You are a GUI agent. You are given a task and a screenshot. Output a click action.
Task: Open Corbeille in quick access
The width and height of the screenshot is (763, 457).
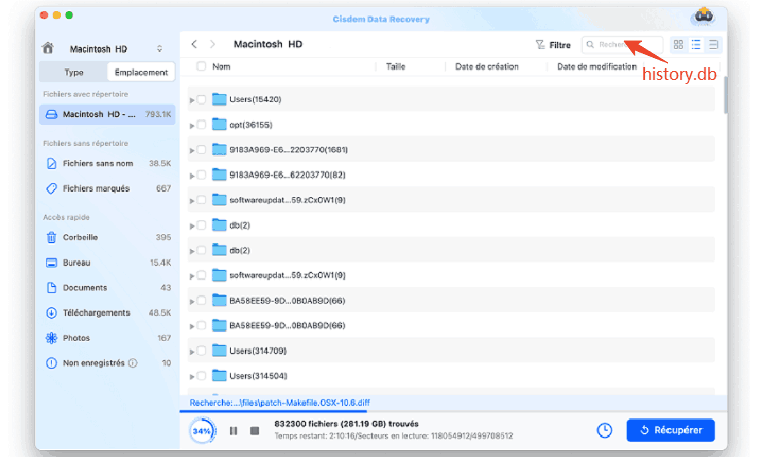107,238
